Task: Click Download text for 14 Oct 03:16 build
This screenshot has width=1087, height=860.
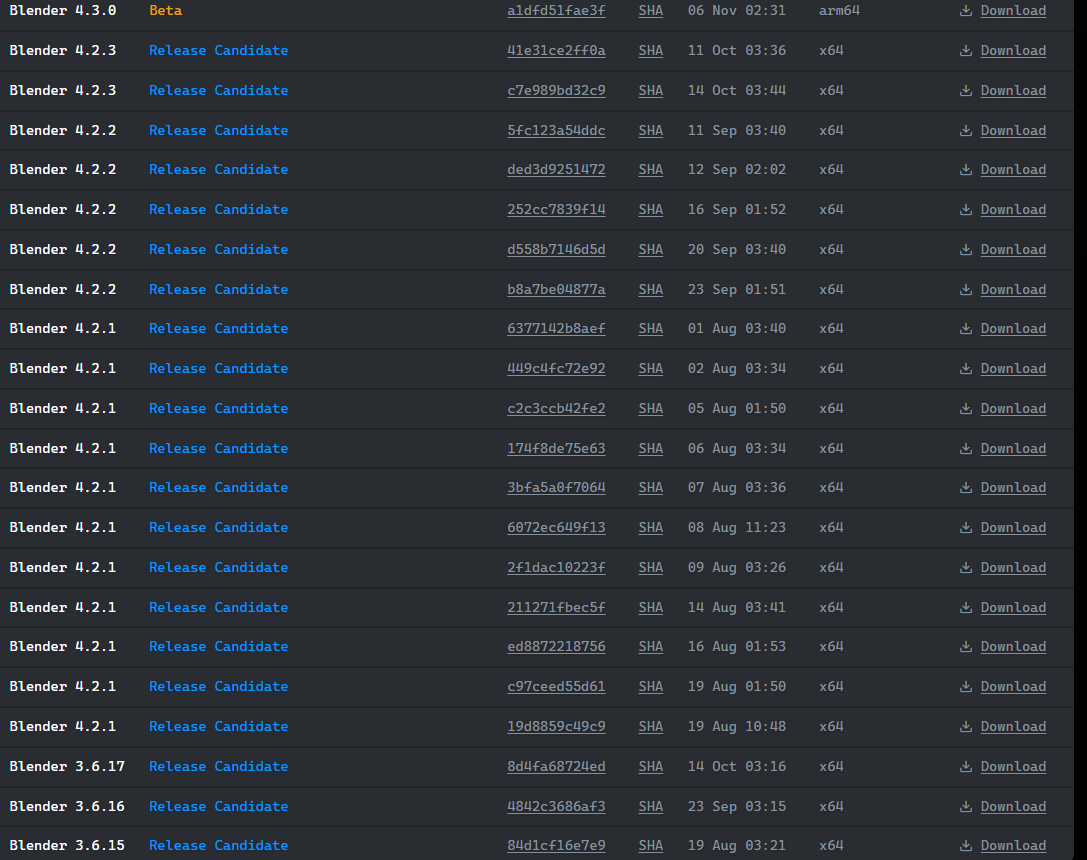Action: 1013,766
